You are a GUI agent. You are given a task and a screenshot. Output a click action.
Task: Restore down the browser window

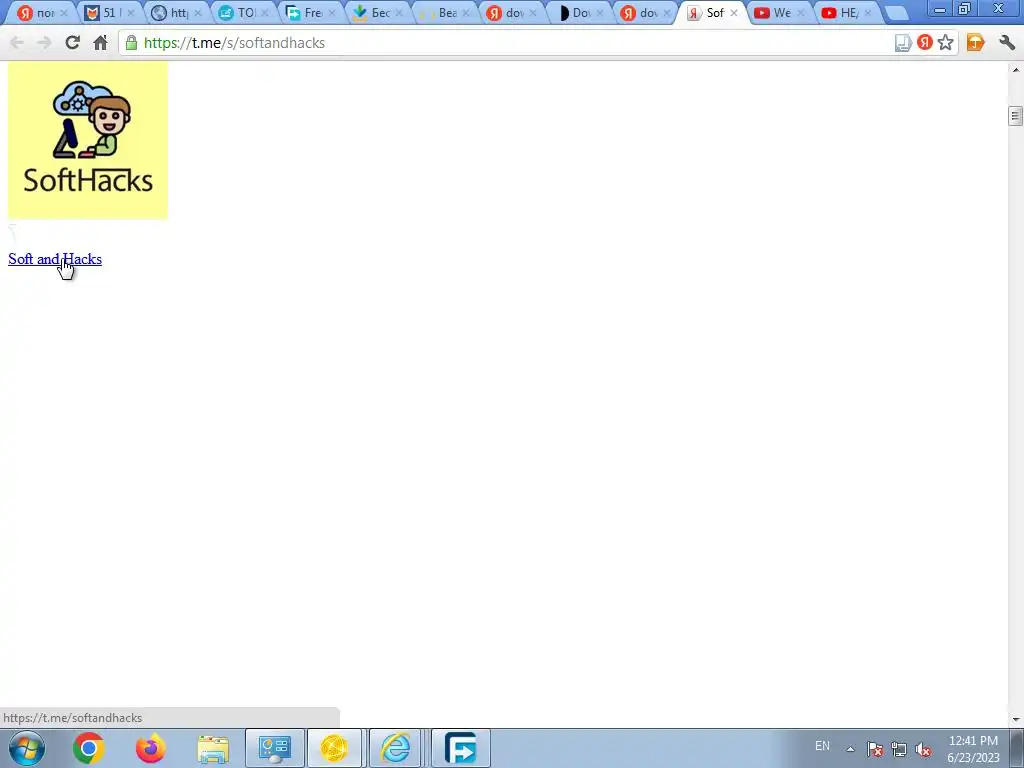pyautogui.click(x=965, y=9)
